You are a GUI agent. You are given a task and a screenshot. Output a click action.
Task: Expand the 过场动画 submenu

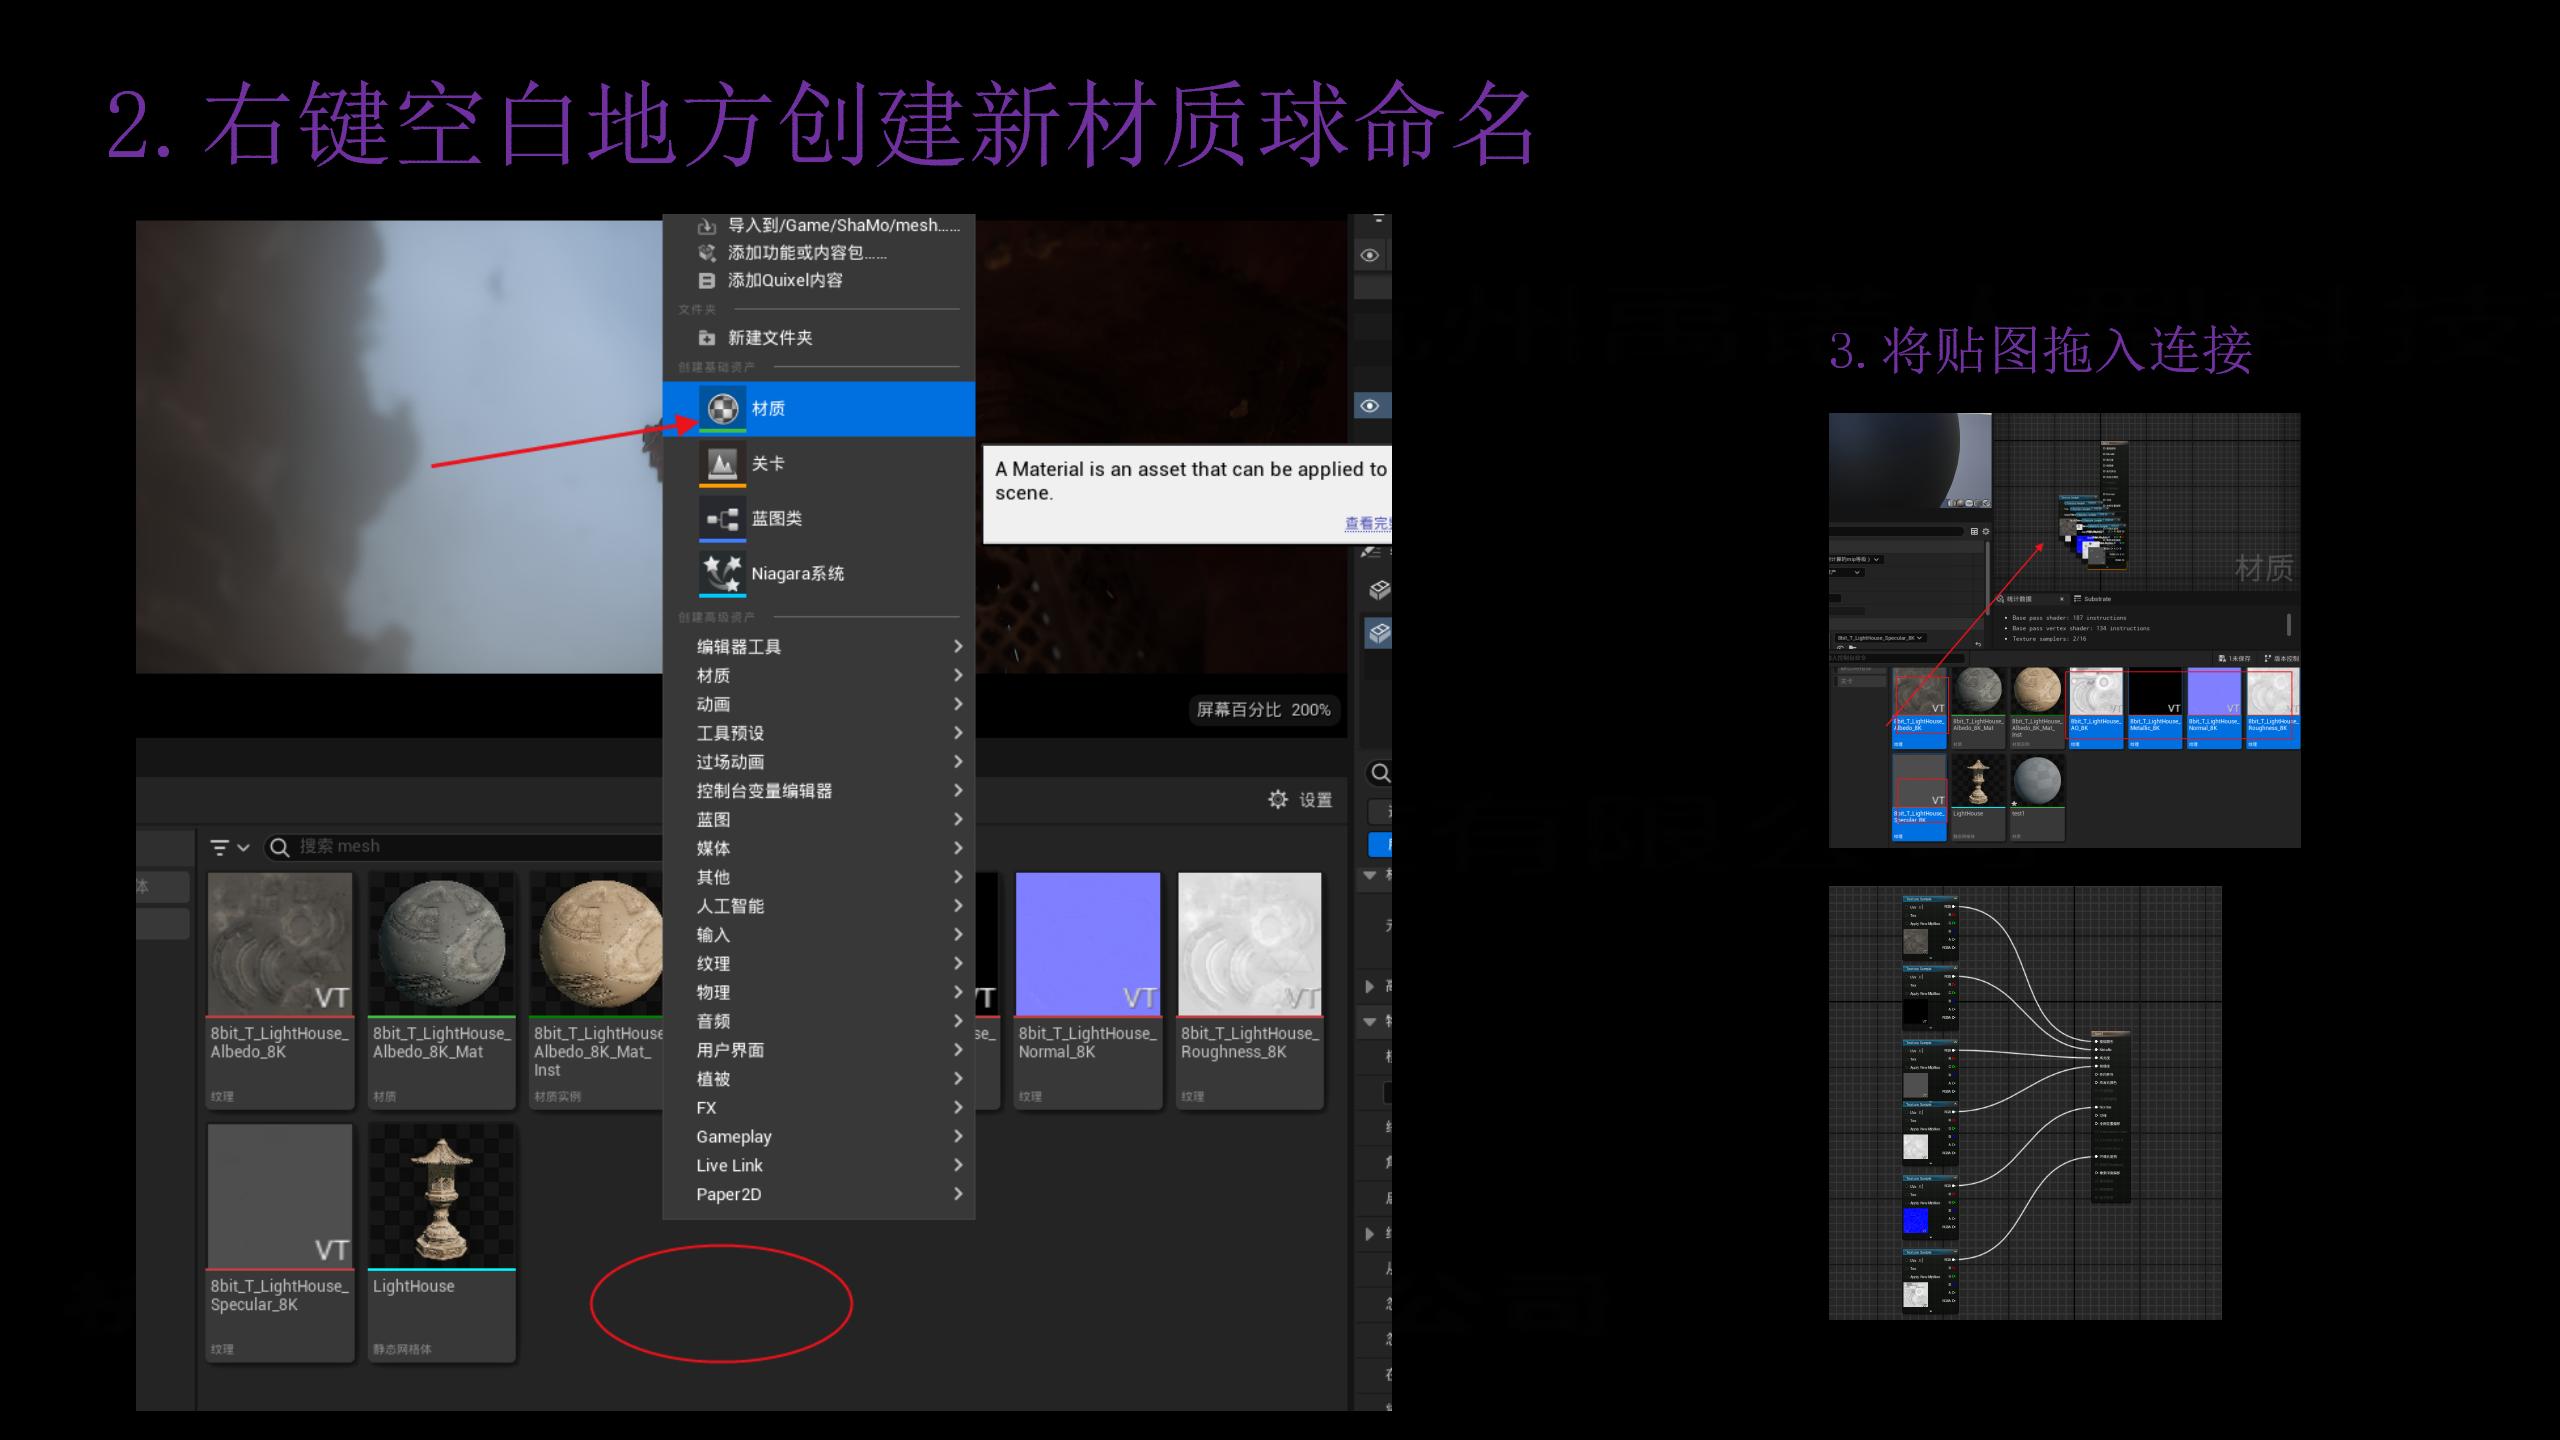point(818,762)
